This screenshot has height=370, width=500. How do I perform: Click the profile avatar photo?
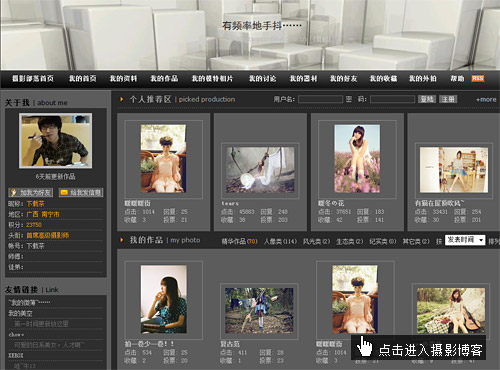56,141
